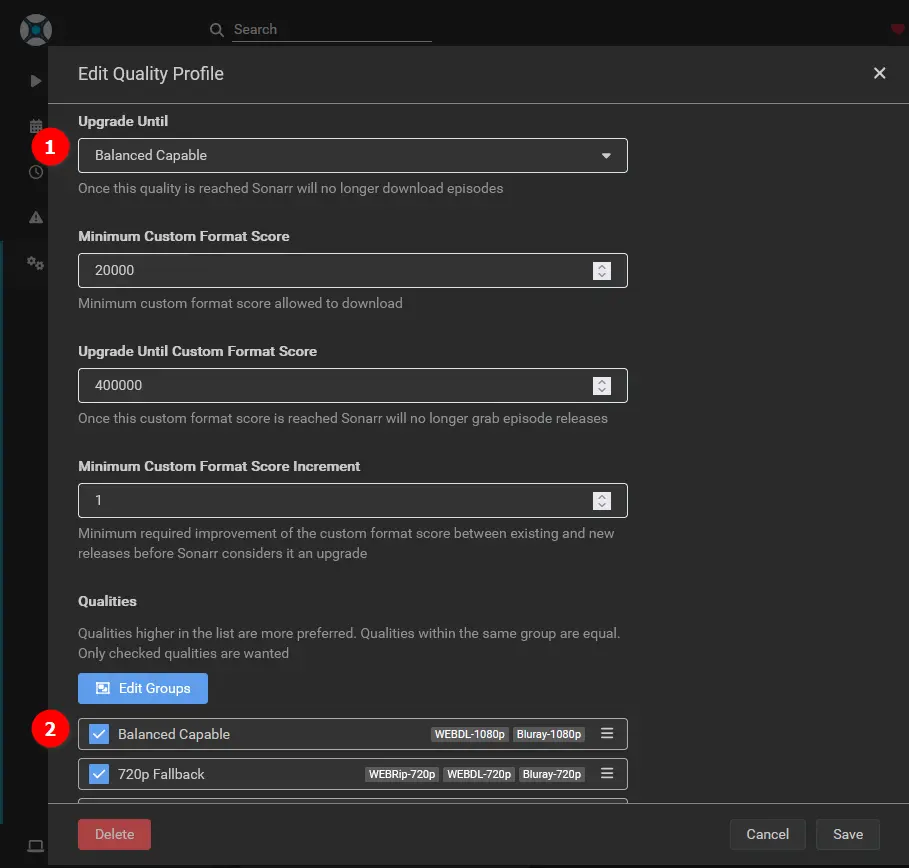909x868 pixels.
Task: Click the Qualities section heading
Action: (107, 601)
